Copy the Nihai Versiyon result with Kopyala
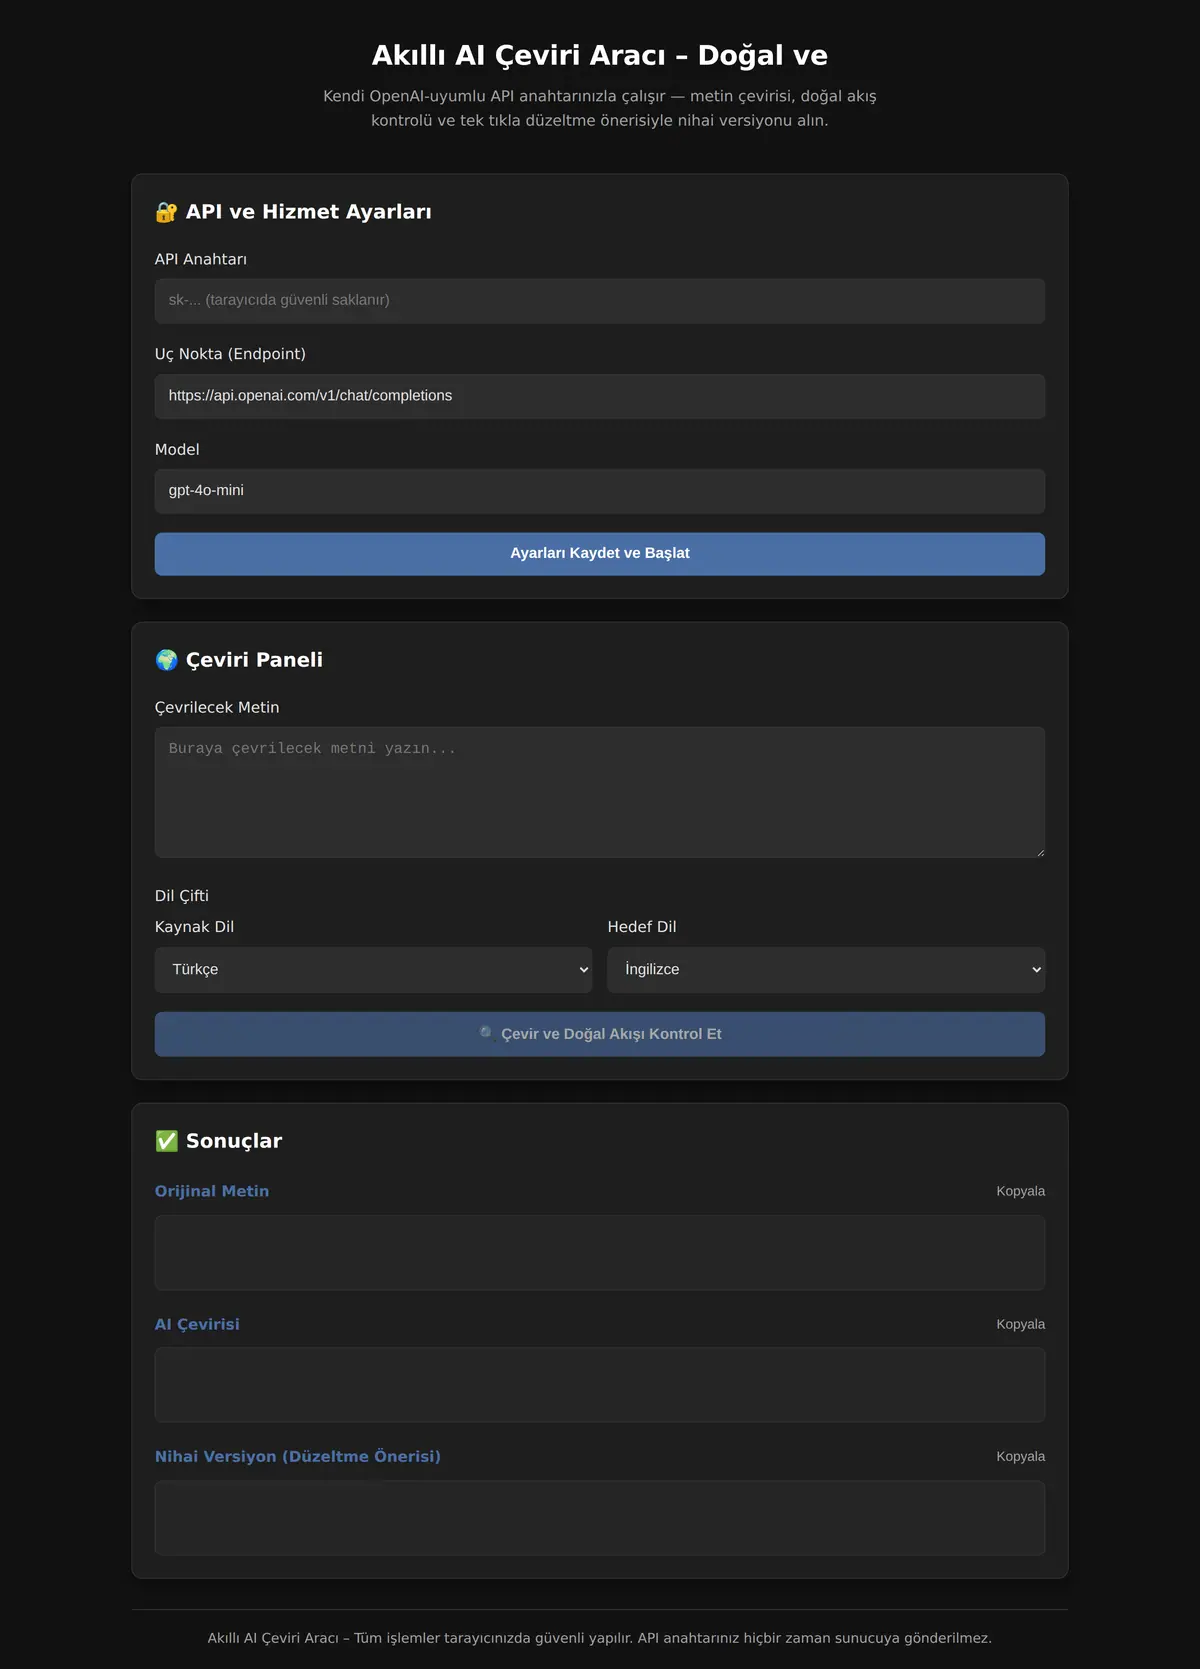This screenshot has height=1669, width=1200. point(1020,1456)
